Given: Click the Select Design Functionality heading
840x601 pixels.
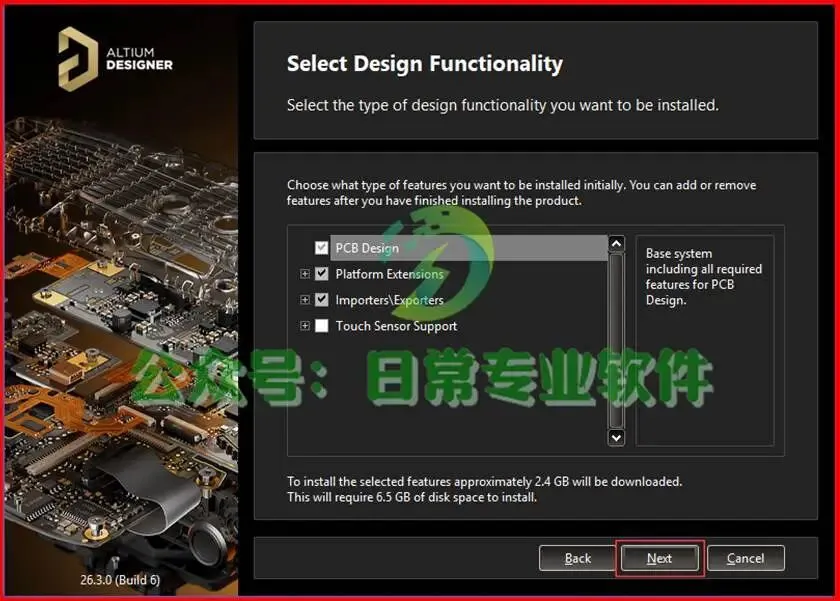Looking at the screenshot, I should (425, 64).
